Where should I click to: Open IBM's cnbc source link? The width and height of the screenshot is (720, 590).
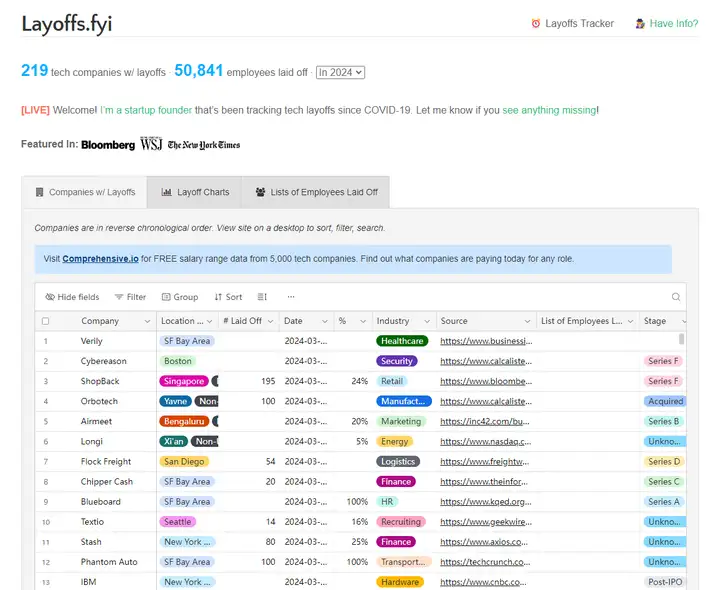coord(483,582)
